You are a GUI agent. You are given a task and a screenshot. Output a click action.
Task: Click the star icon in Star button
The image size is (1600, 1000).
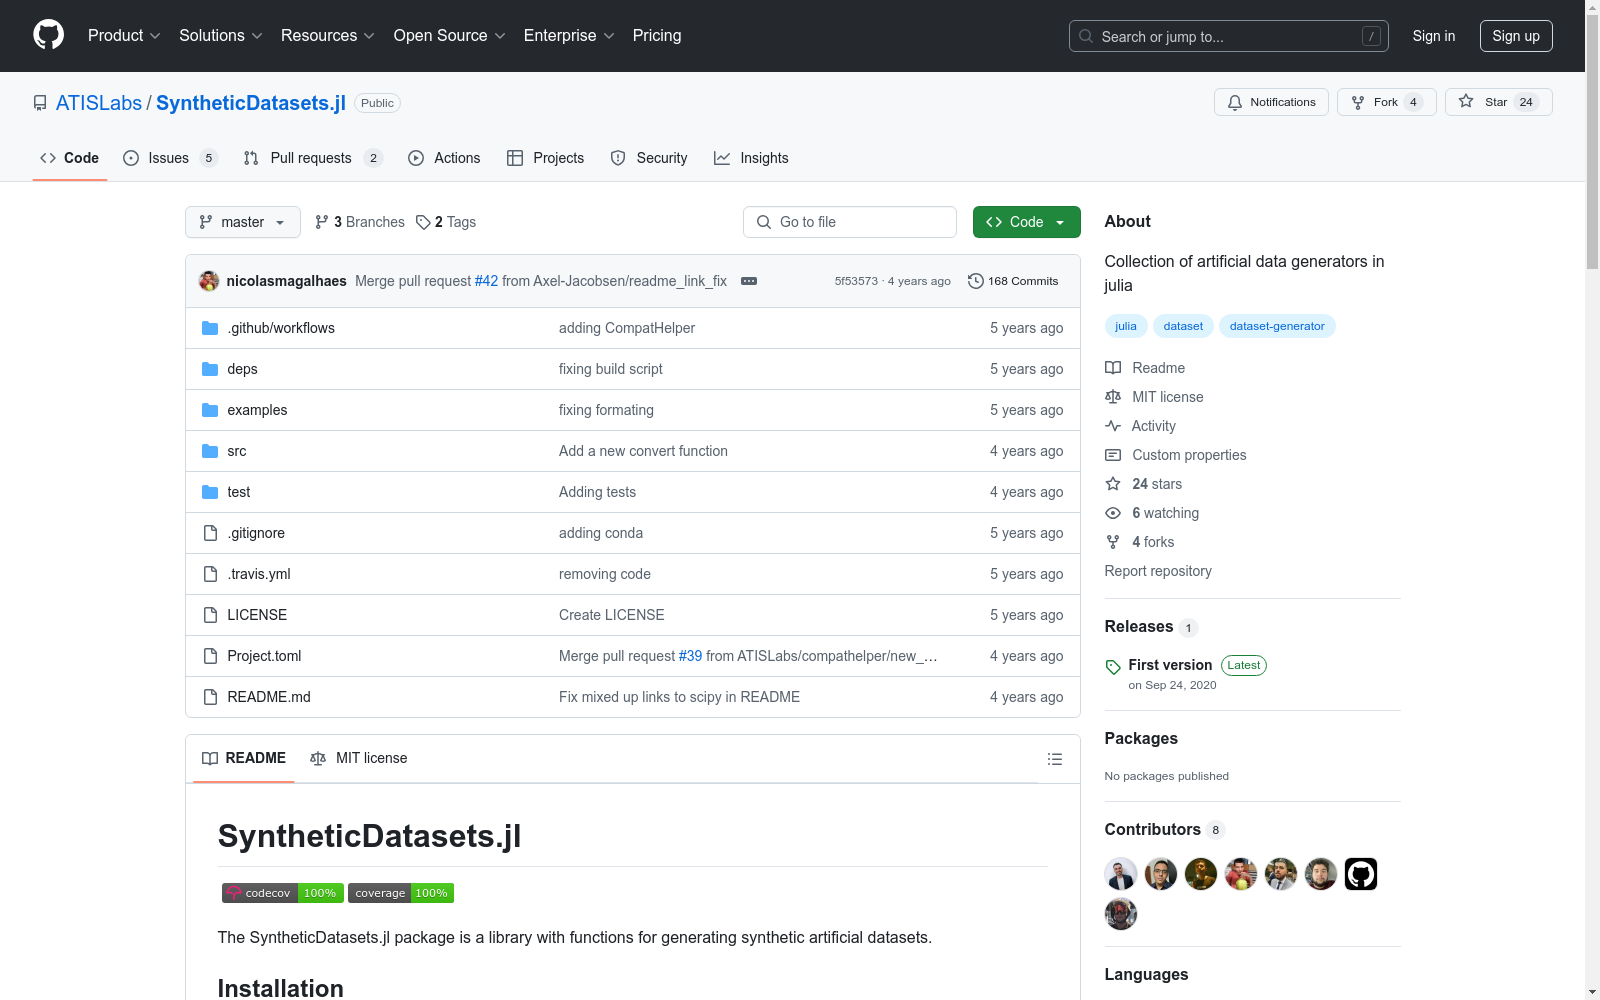click(1466, 101)
